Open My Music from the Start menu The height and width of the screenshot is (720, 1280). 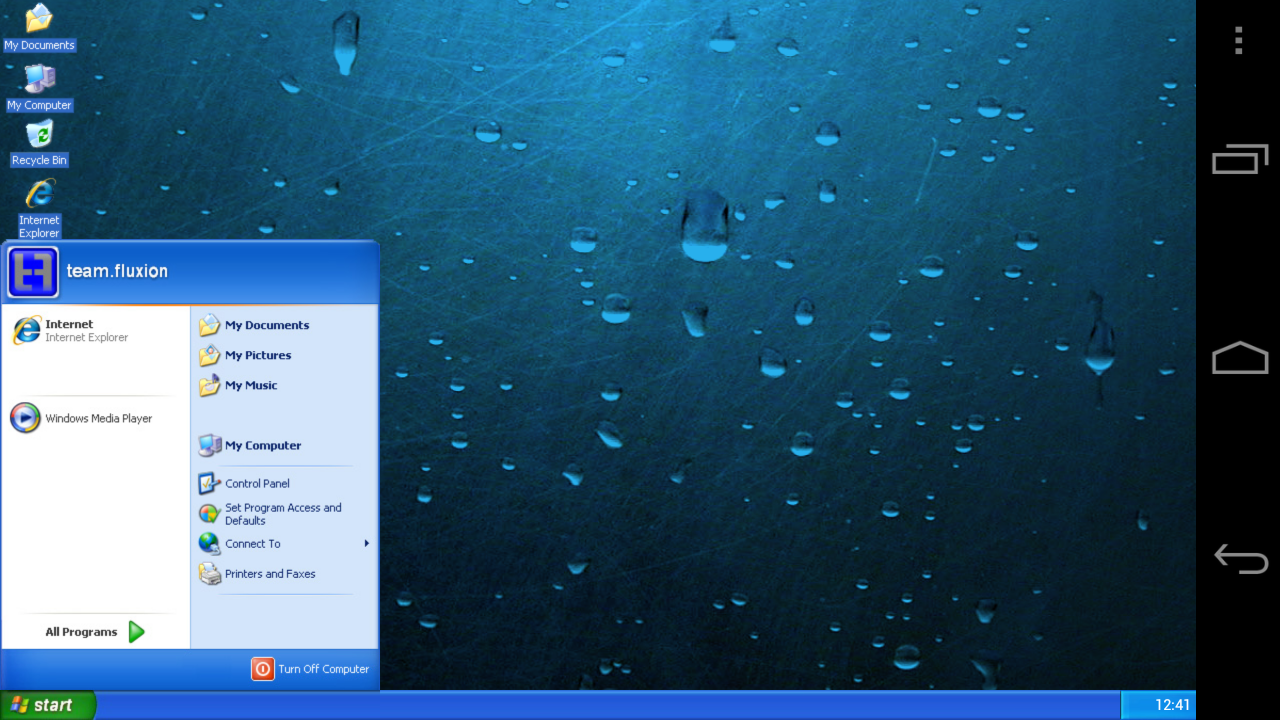coord(251,385)
